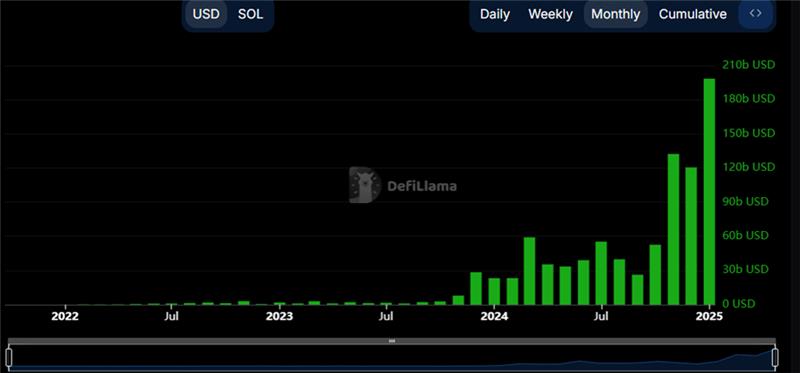This screenshot has height=373, width=800.
Task: Click the bar above the second Jul label
Action: pos(387,304)
